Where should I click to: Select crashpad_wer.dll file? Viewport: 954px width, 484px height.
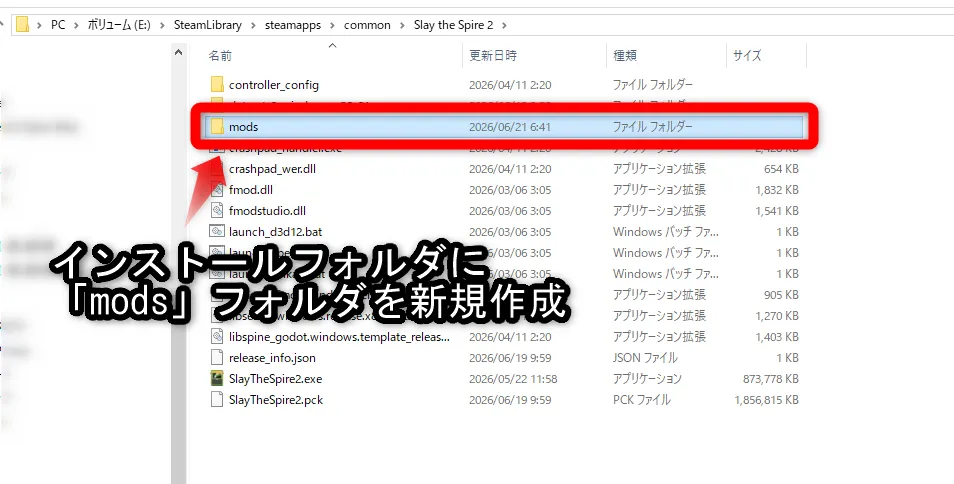(x=272, y=168)
